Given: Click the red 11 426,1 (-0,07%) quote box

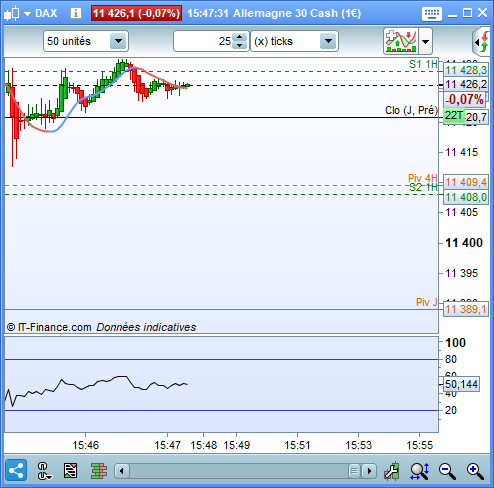Looking at the screenshot, I should (136, 13).
